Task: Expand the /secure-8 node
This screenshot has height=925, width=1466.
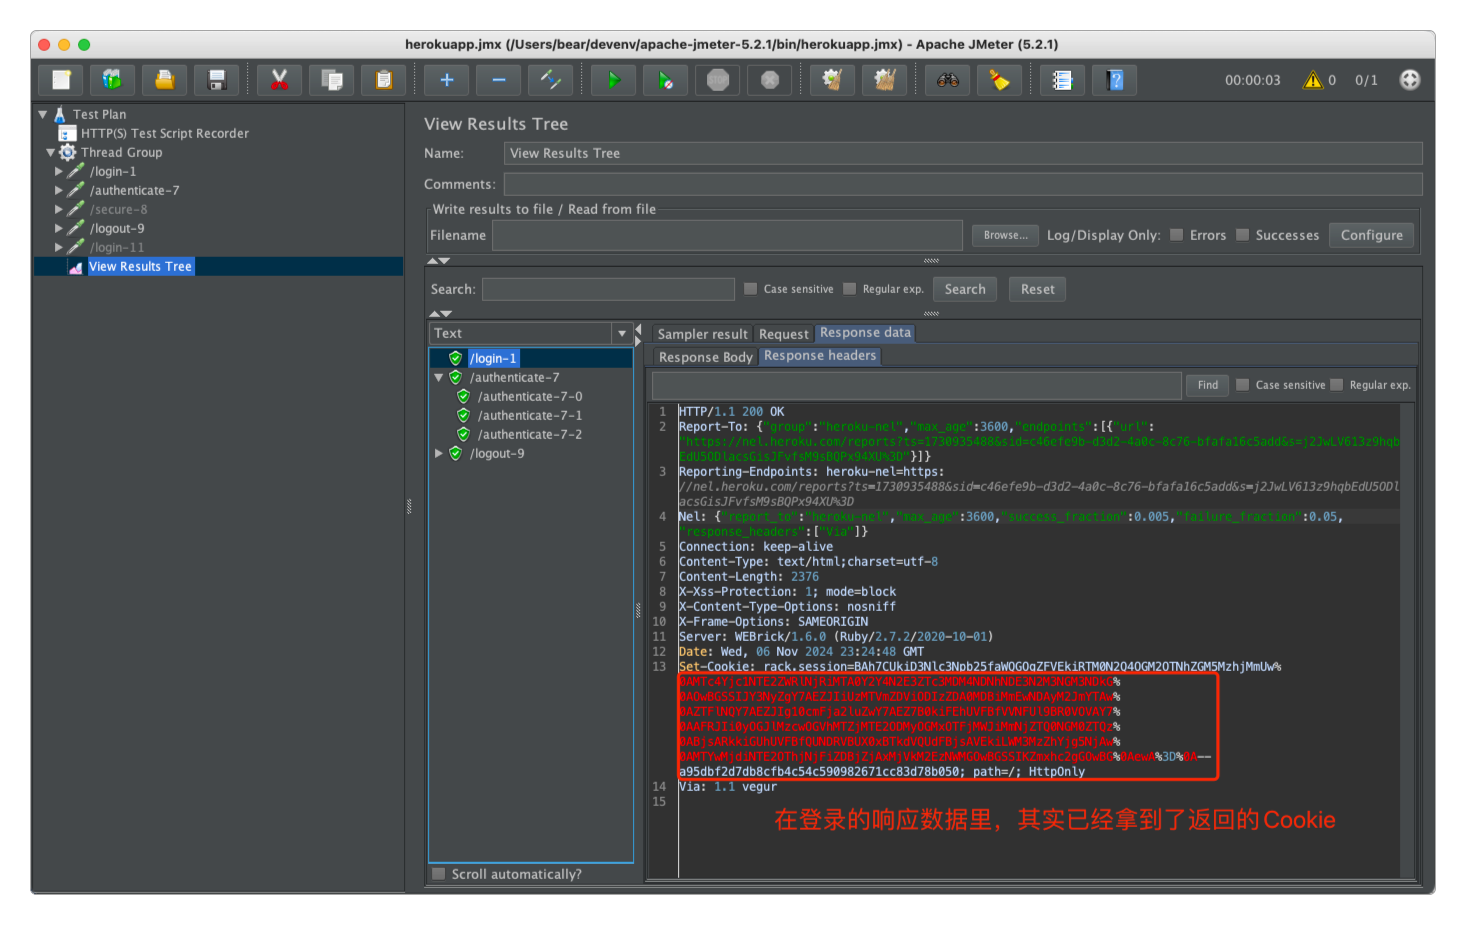Action: [58, 209]
